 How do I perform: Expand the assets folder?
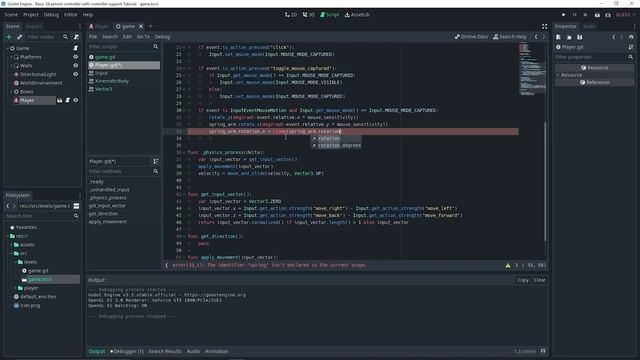click(x=11, y=245)
